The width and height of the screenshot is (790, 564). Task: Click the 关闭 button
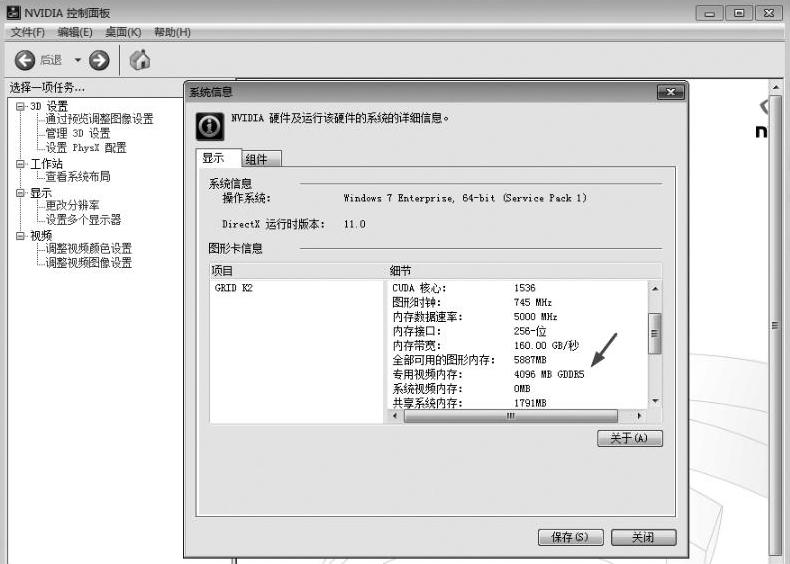pos(643,537)
